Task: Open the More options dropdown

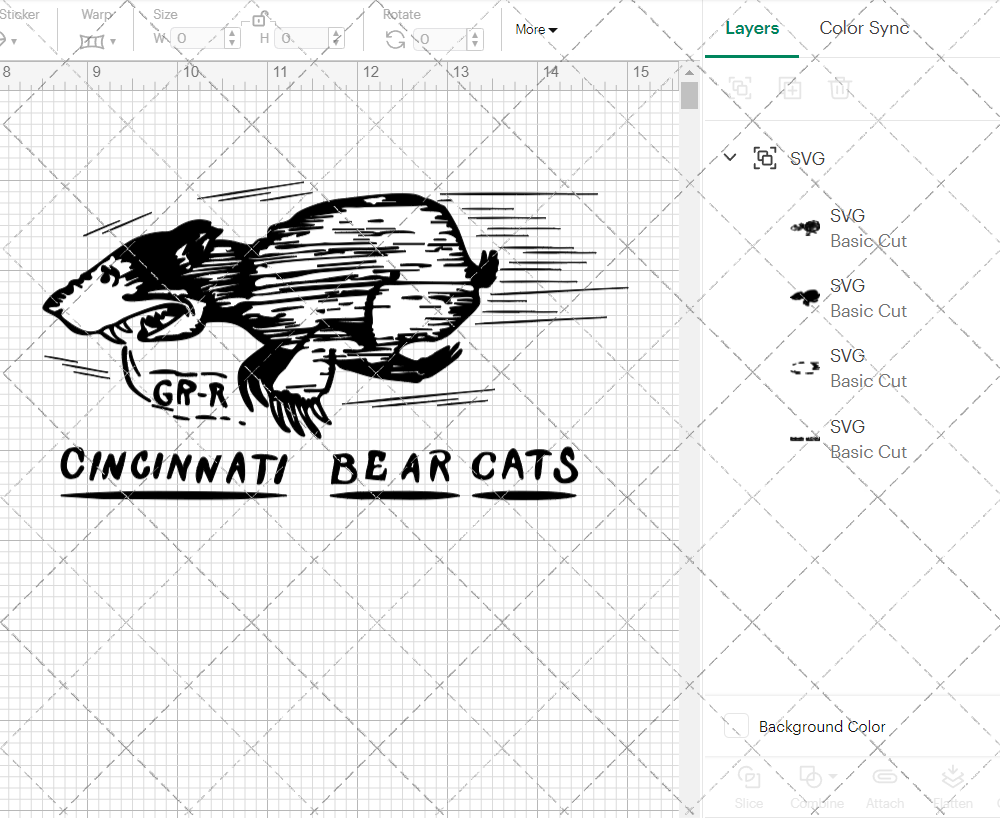Action: click(536, 30)
